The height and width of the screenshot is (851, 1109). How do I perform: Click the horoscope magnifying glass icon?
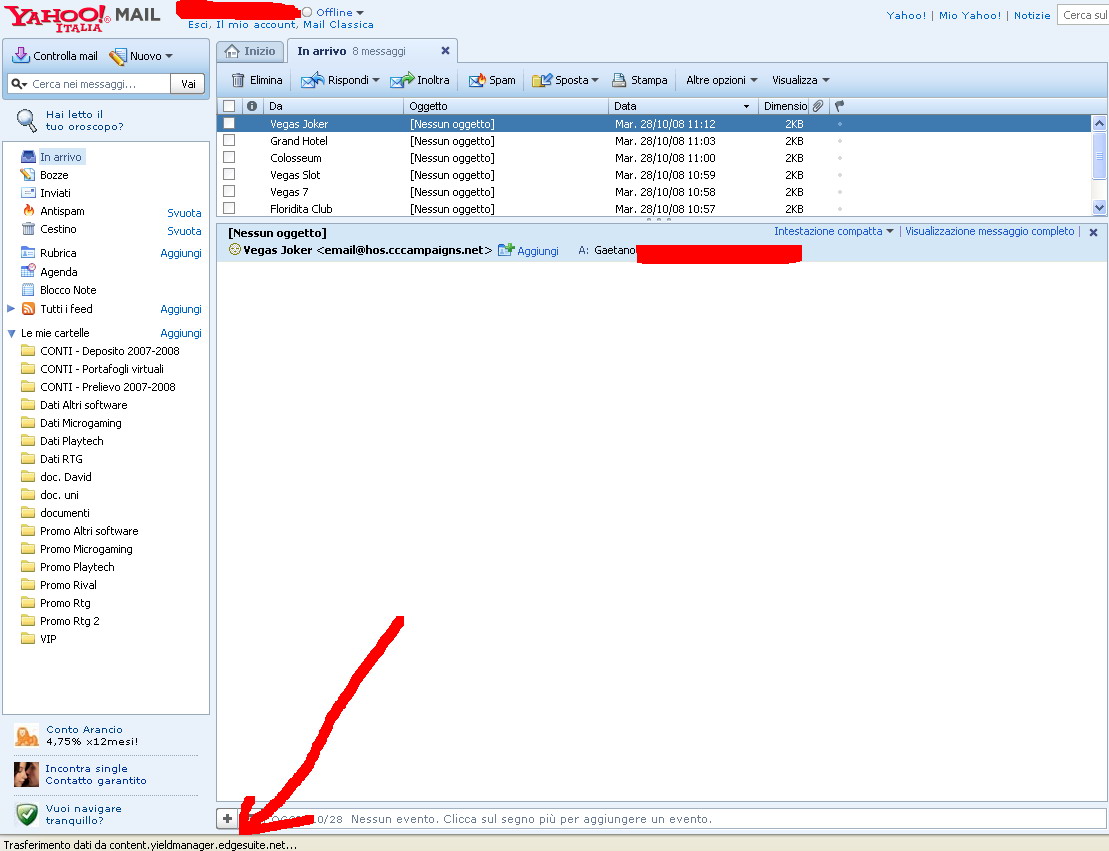(x=27, y=120)
